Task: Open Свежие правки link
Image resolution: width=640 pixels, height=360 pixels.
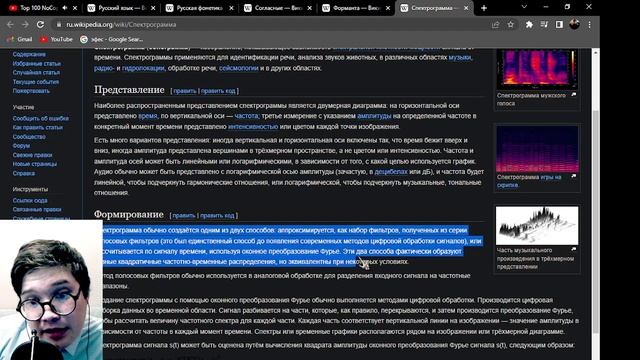Action: point(32,155)
